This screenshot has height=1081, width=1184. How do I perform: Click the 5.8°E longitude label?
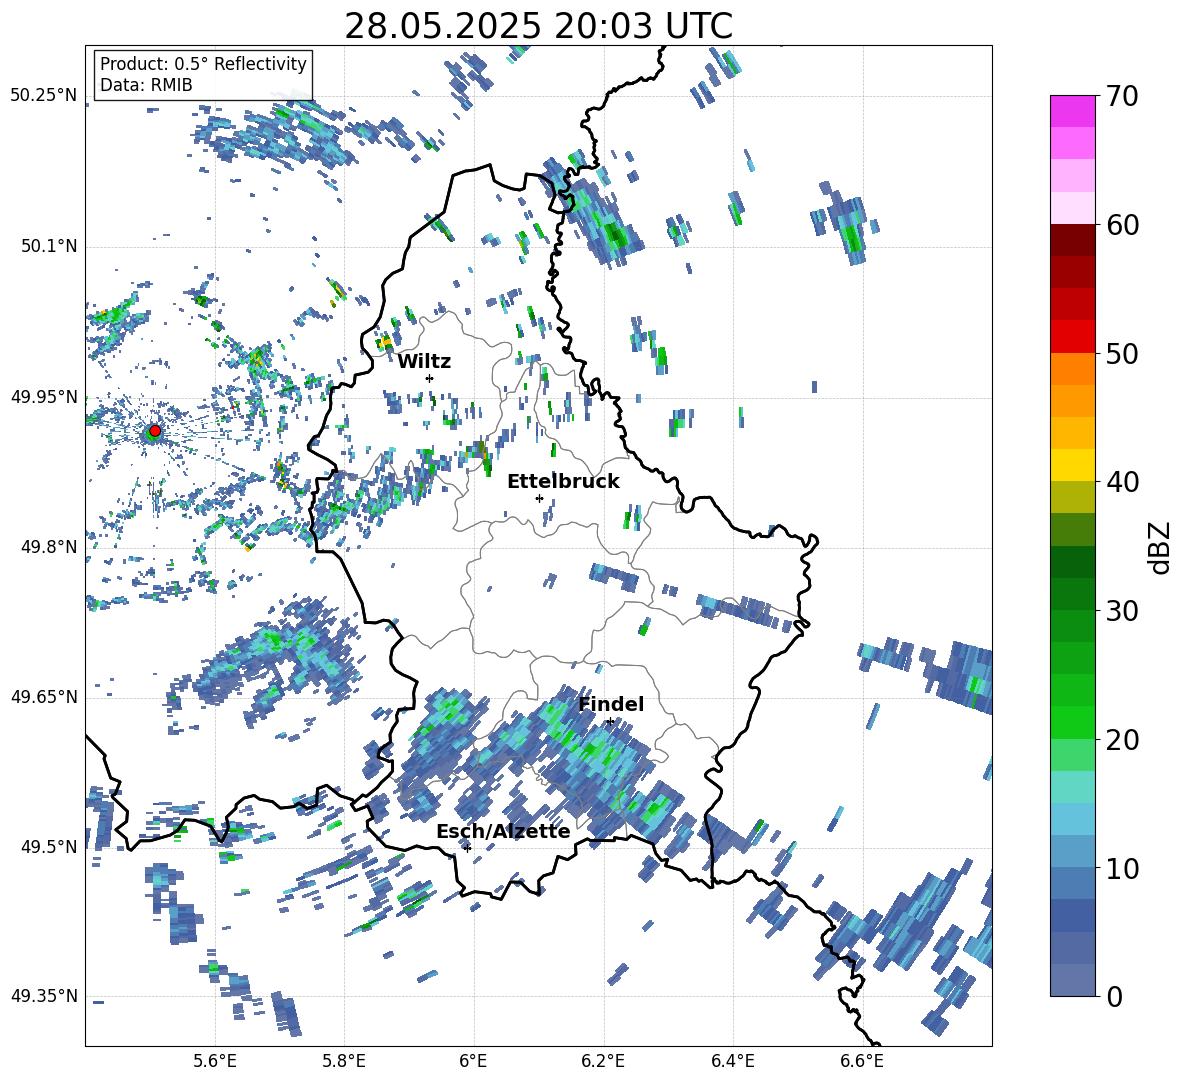344,1061
